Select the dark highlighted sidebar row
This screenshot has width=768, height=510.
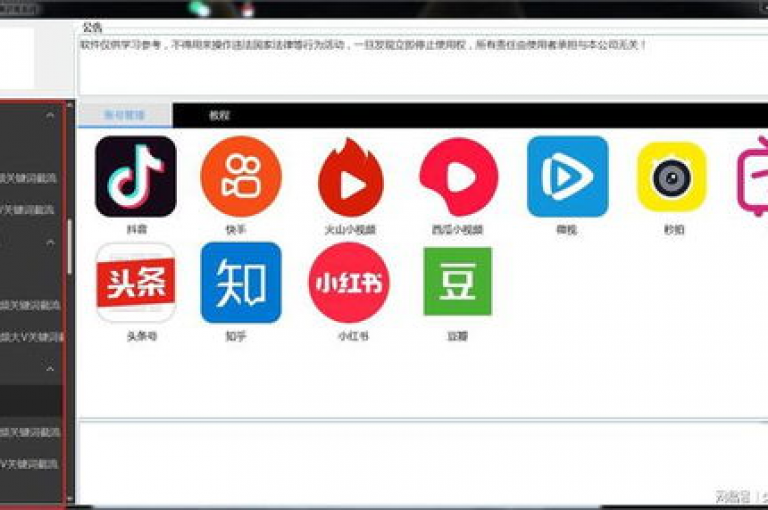pos(31,401)
